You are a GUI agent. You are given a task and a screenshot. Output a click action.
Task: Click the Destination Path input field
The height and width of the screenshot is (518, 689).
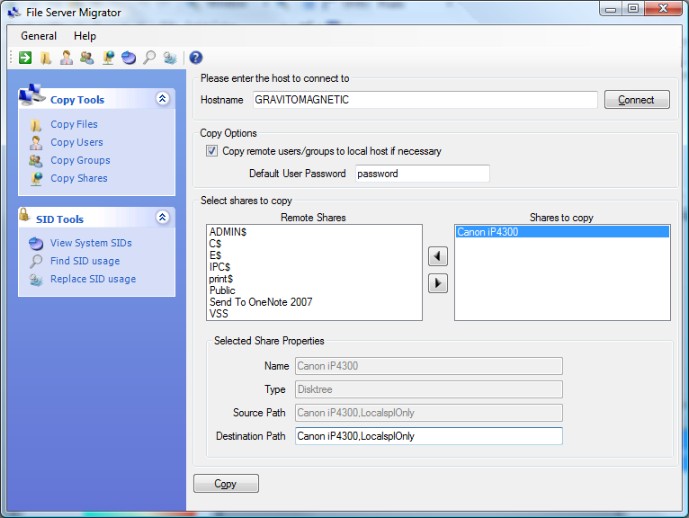pos(428,436)
